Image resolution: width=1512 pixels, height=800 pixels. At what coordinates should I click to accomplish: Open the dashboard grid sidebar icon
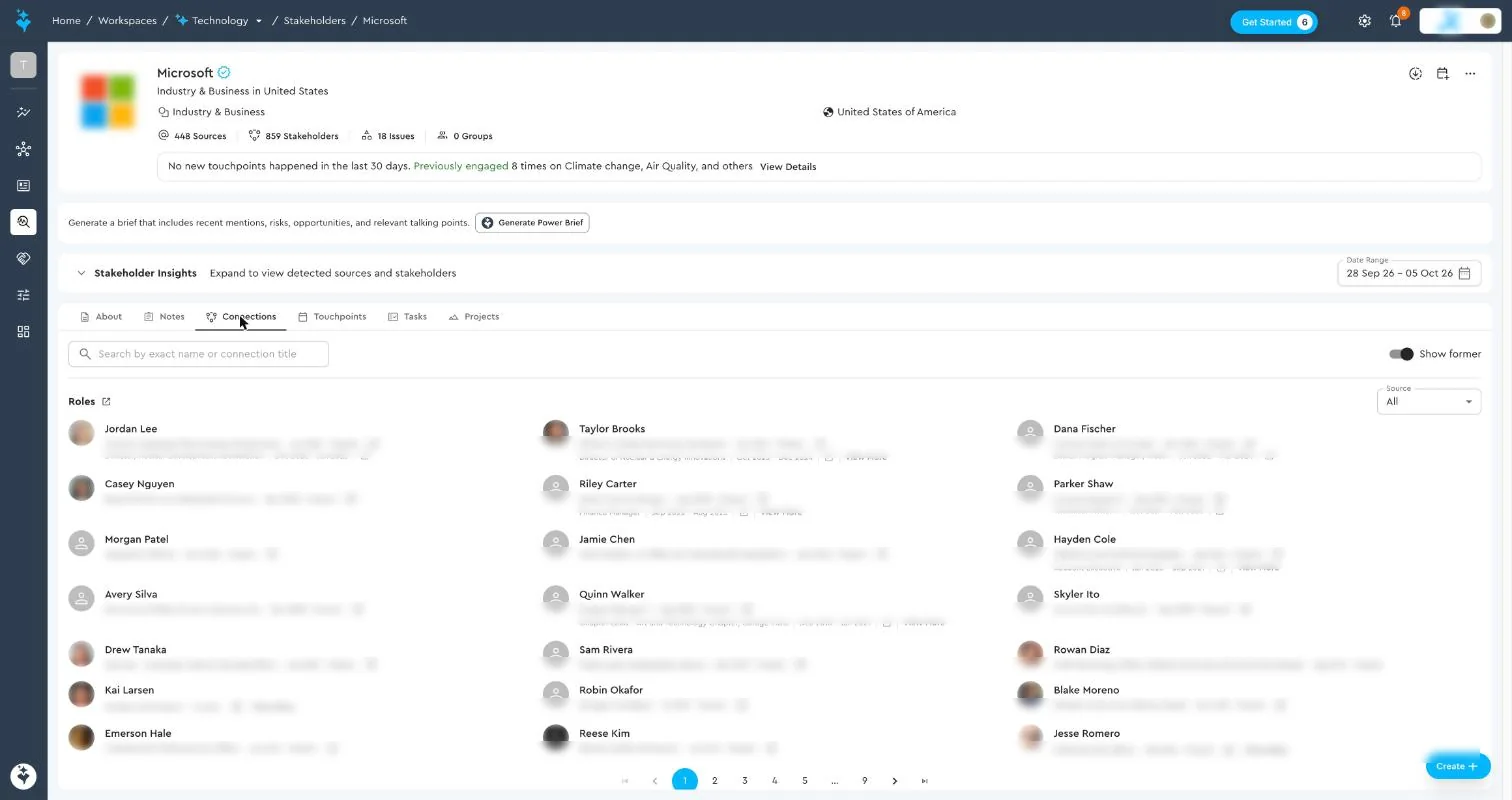coord(23,331)
